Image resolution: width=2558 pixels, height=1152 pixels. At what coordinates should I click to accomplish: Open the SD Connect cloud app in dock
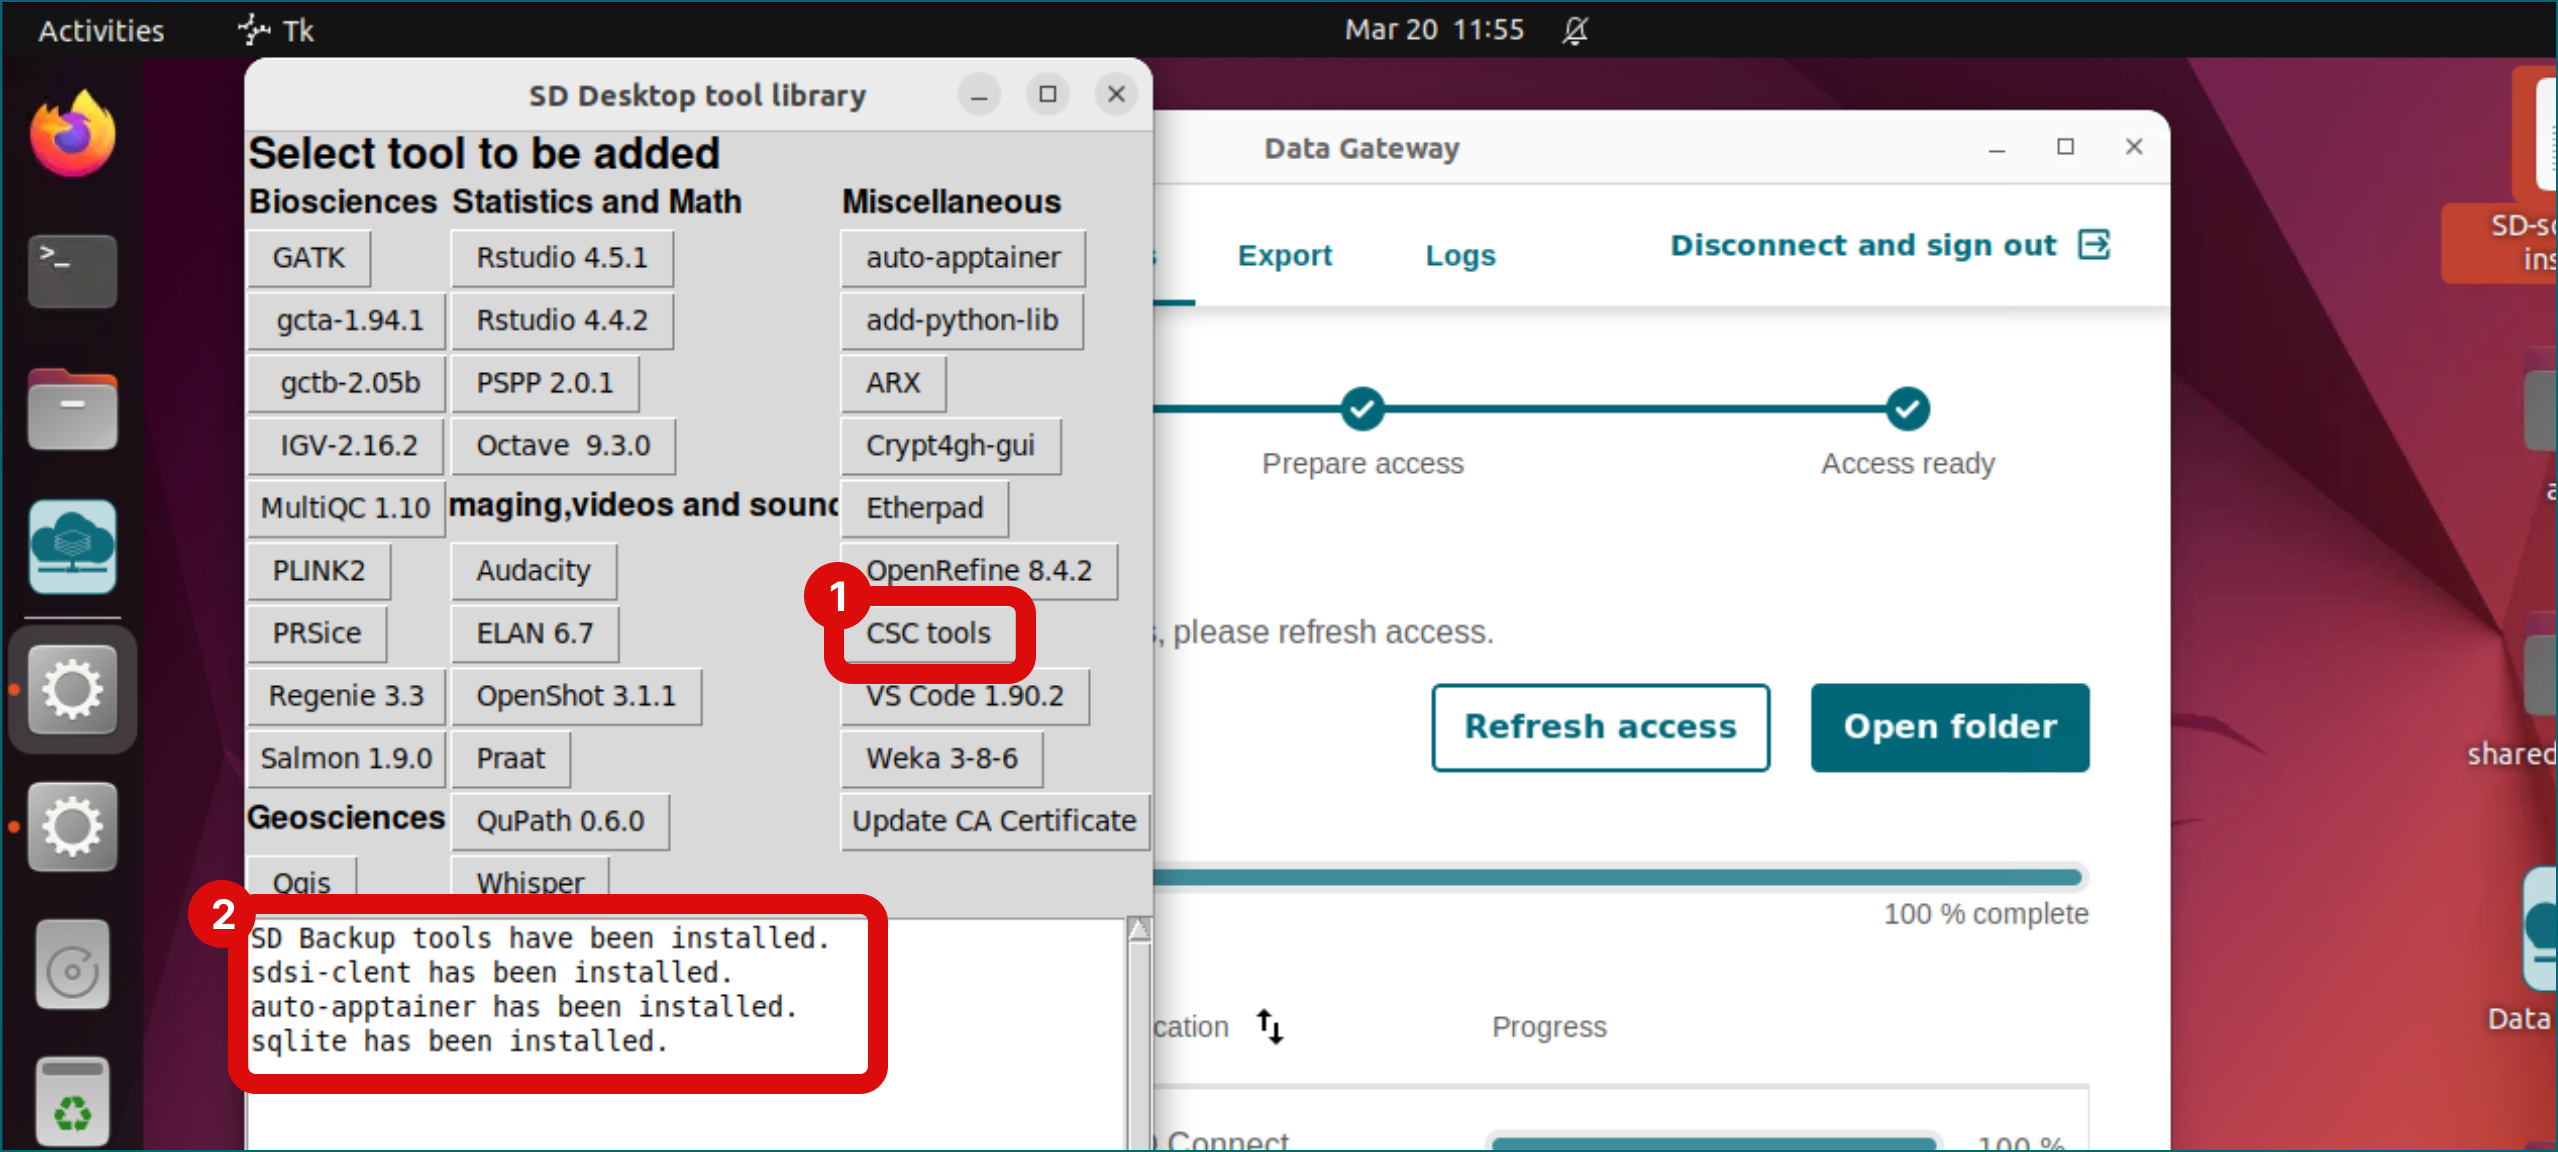click(70, 547)
